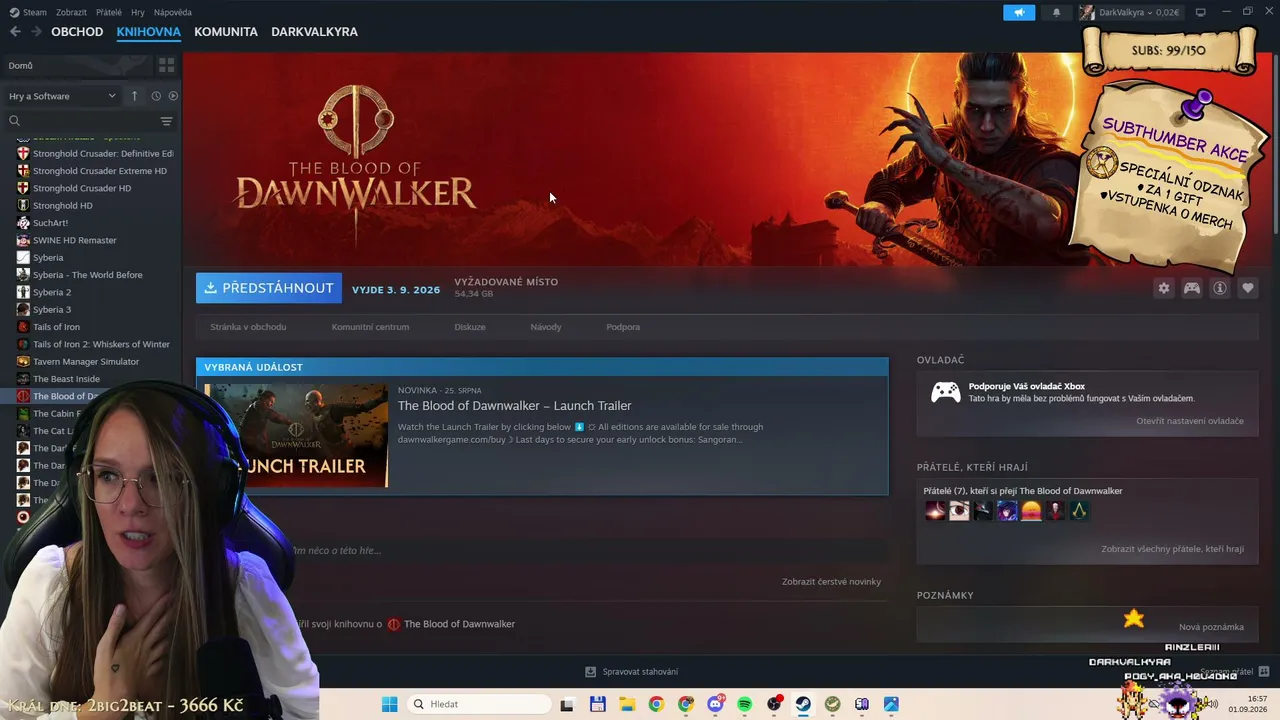This screenshot has width=1280, height=720.
Task: Click the PŘEDSTÁHNOUT preload button
Action: (269, 288)
